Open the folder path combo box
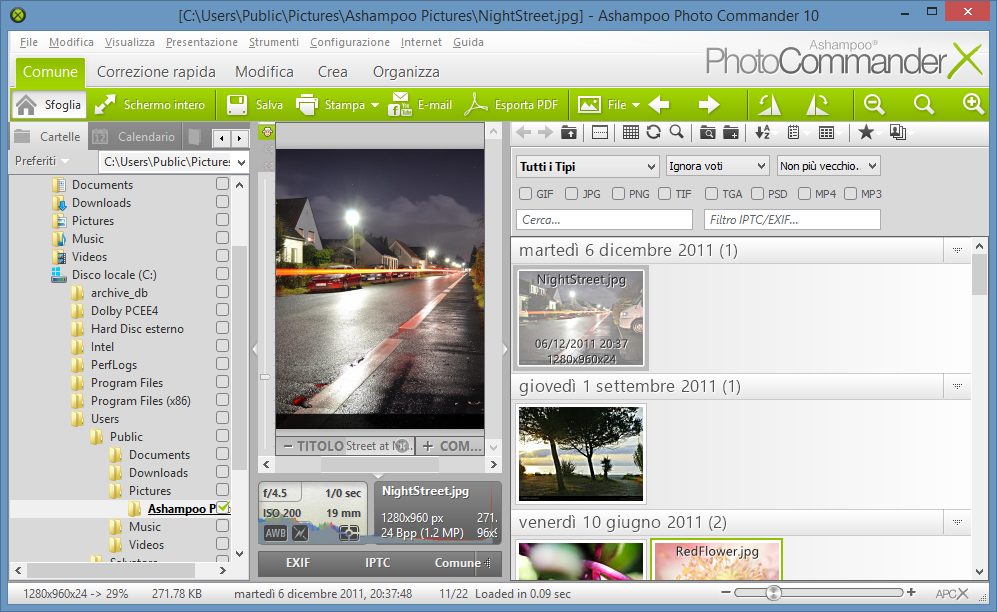997x612 pixels. 174,162
